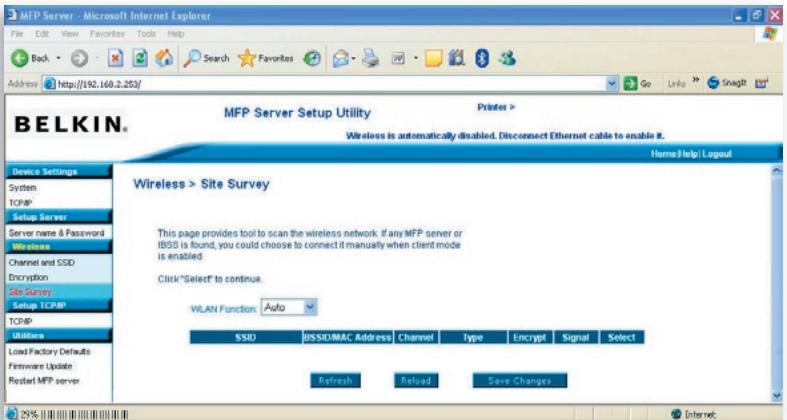Image resolution: width=787 pixels, height=420 pixels.
Task: Open the Favorites menu
Action: (x=107, y=34)
